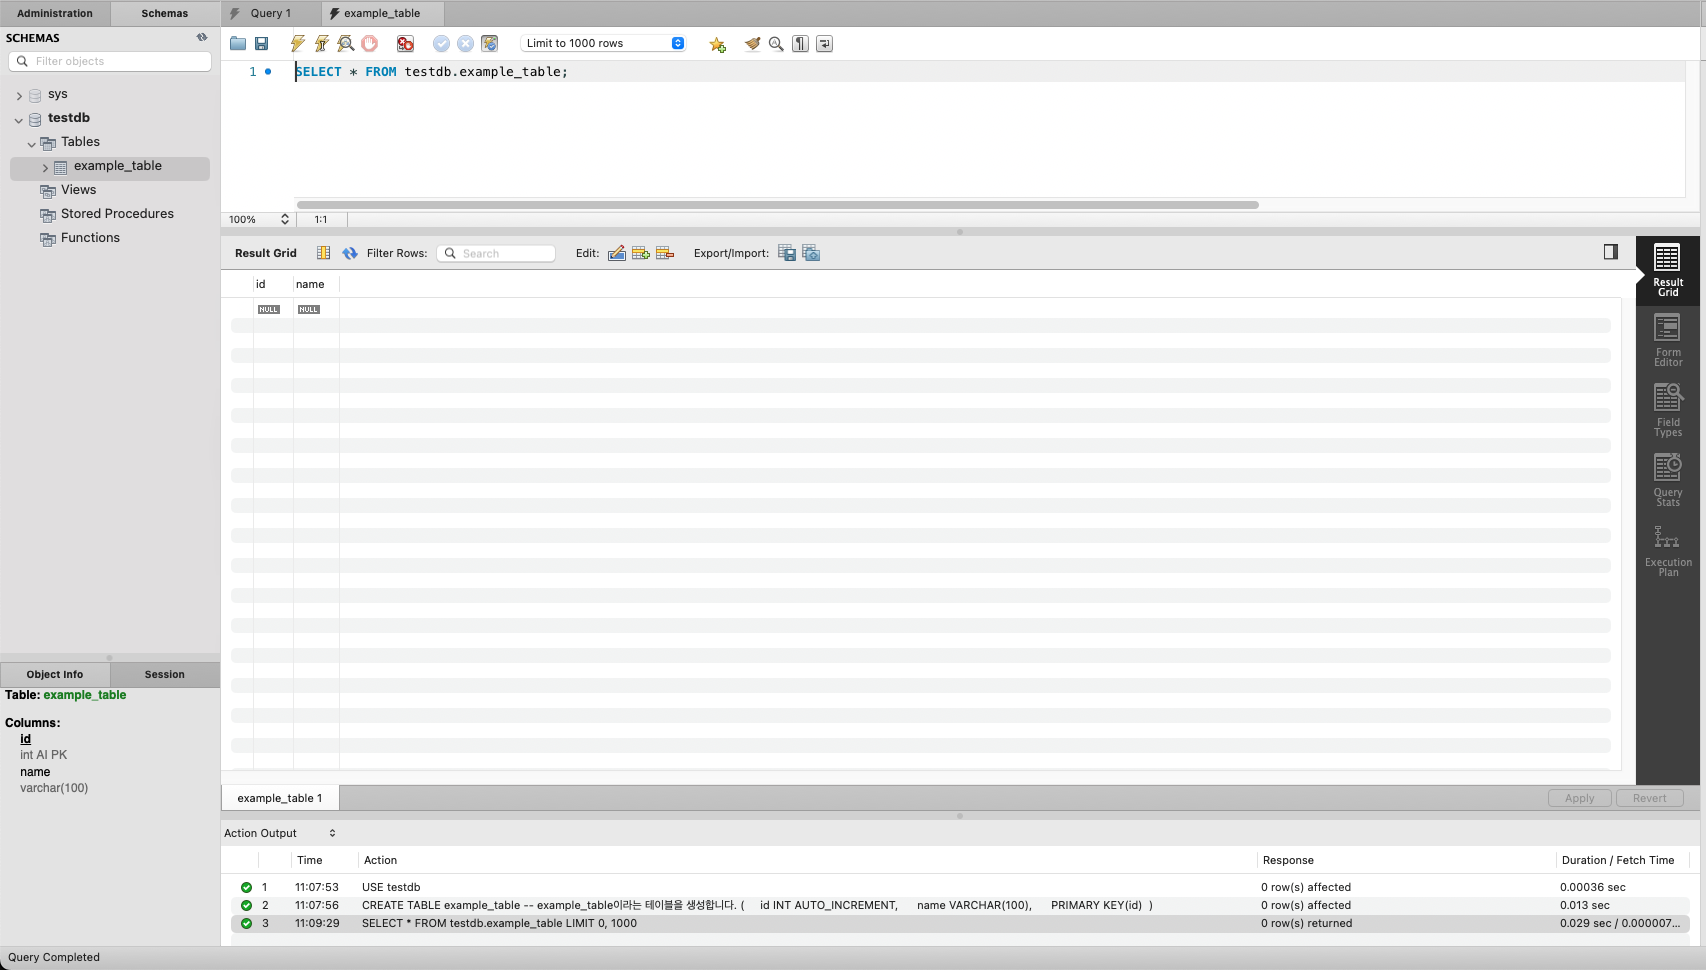Expand the sys schema
Viewport: 1706px width, 970px height.
point(19,95)
